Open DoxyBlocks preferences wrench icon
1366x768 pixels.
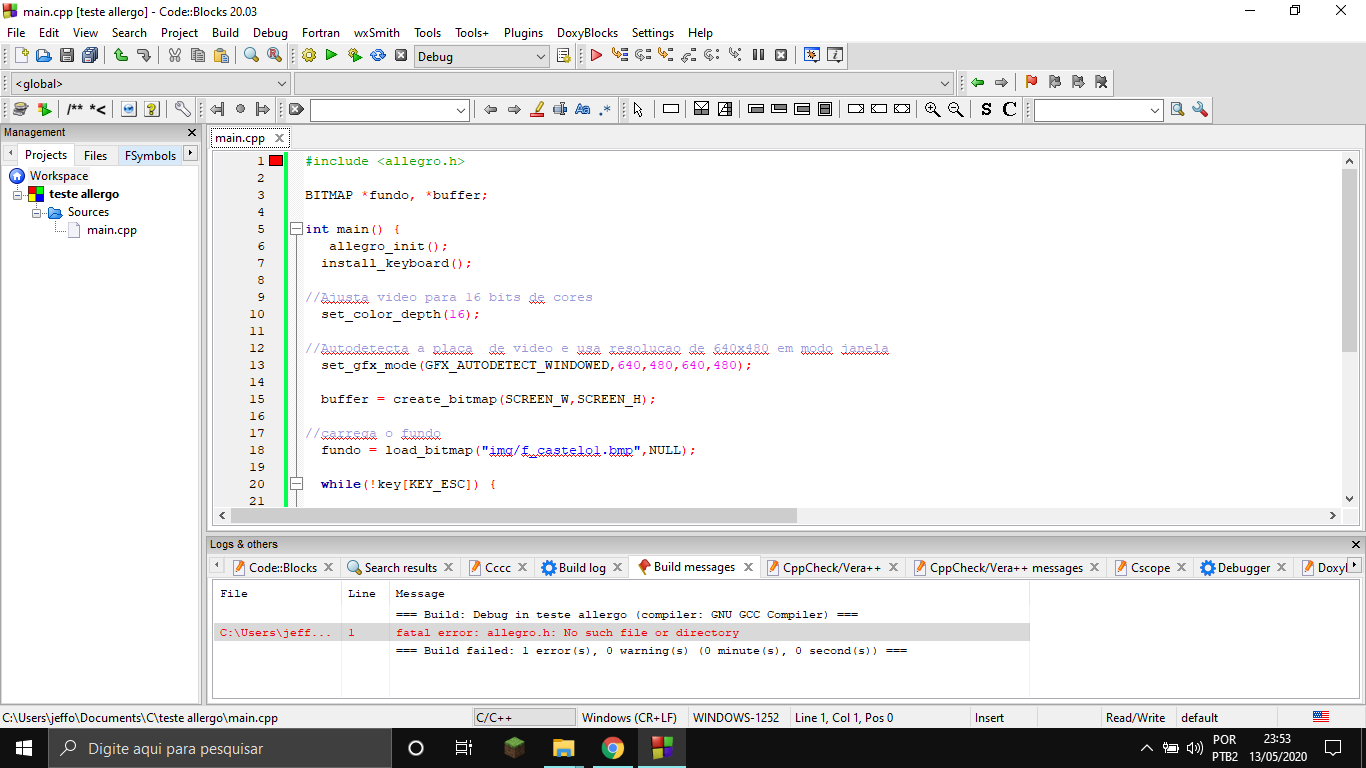(x=182, y=110)
